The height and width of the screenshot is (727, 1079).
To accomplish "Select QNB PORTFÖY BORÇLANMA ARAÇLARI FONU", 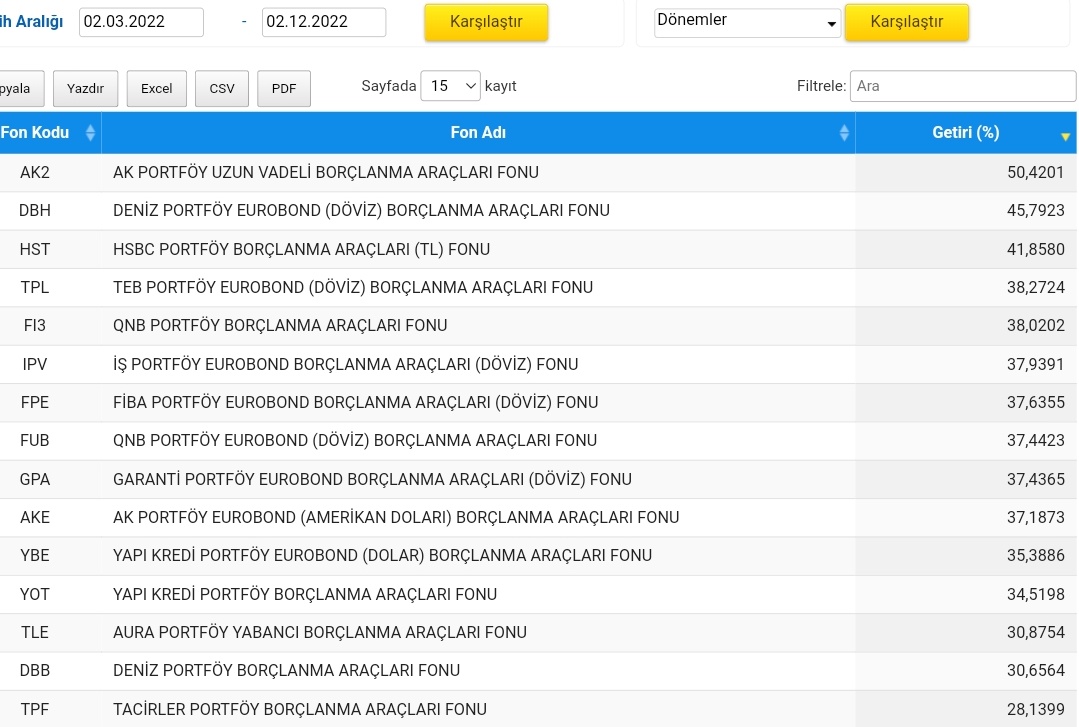I will [280, 326].
